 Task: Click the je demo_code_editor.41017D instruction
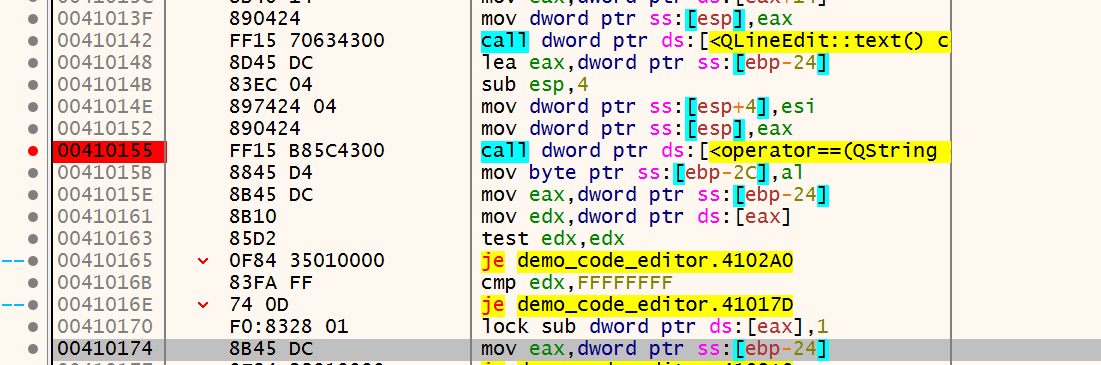click(x=637, y=305)
